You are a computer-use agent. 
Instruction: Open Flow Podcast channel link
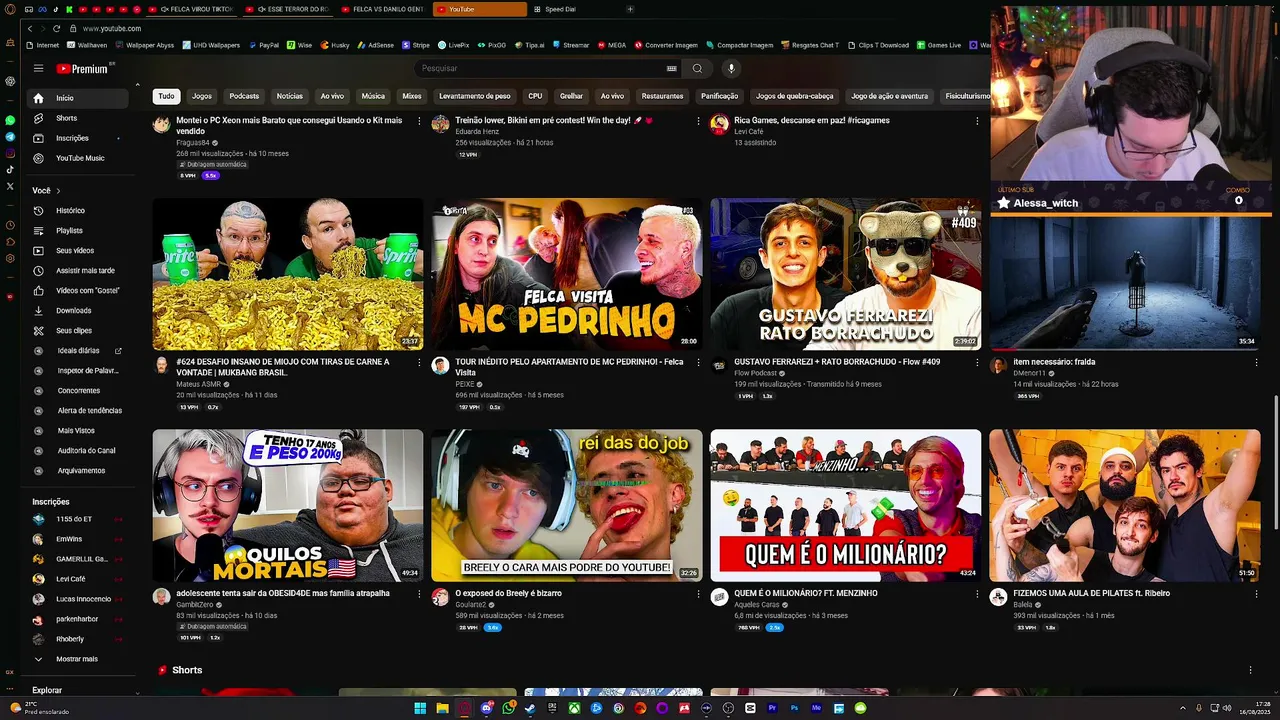(755, 374)
